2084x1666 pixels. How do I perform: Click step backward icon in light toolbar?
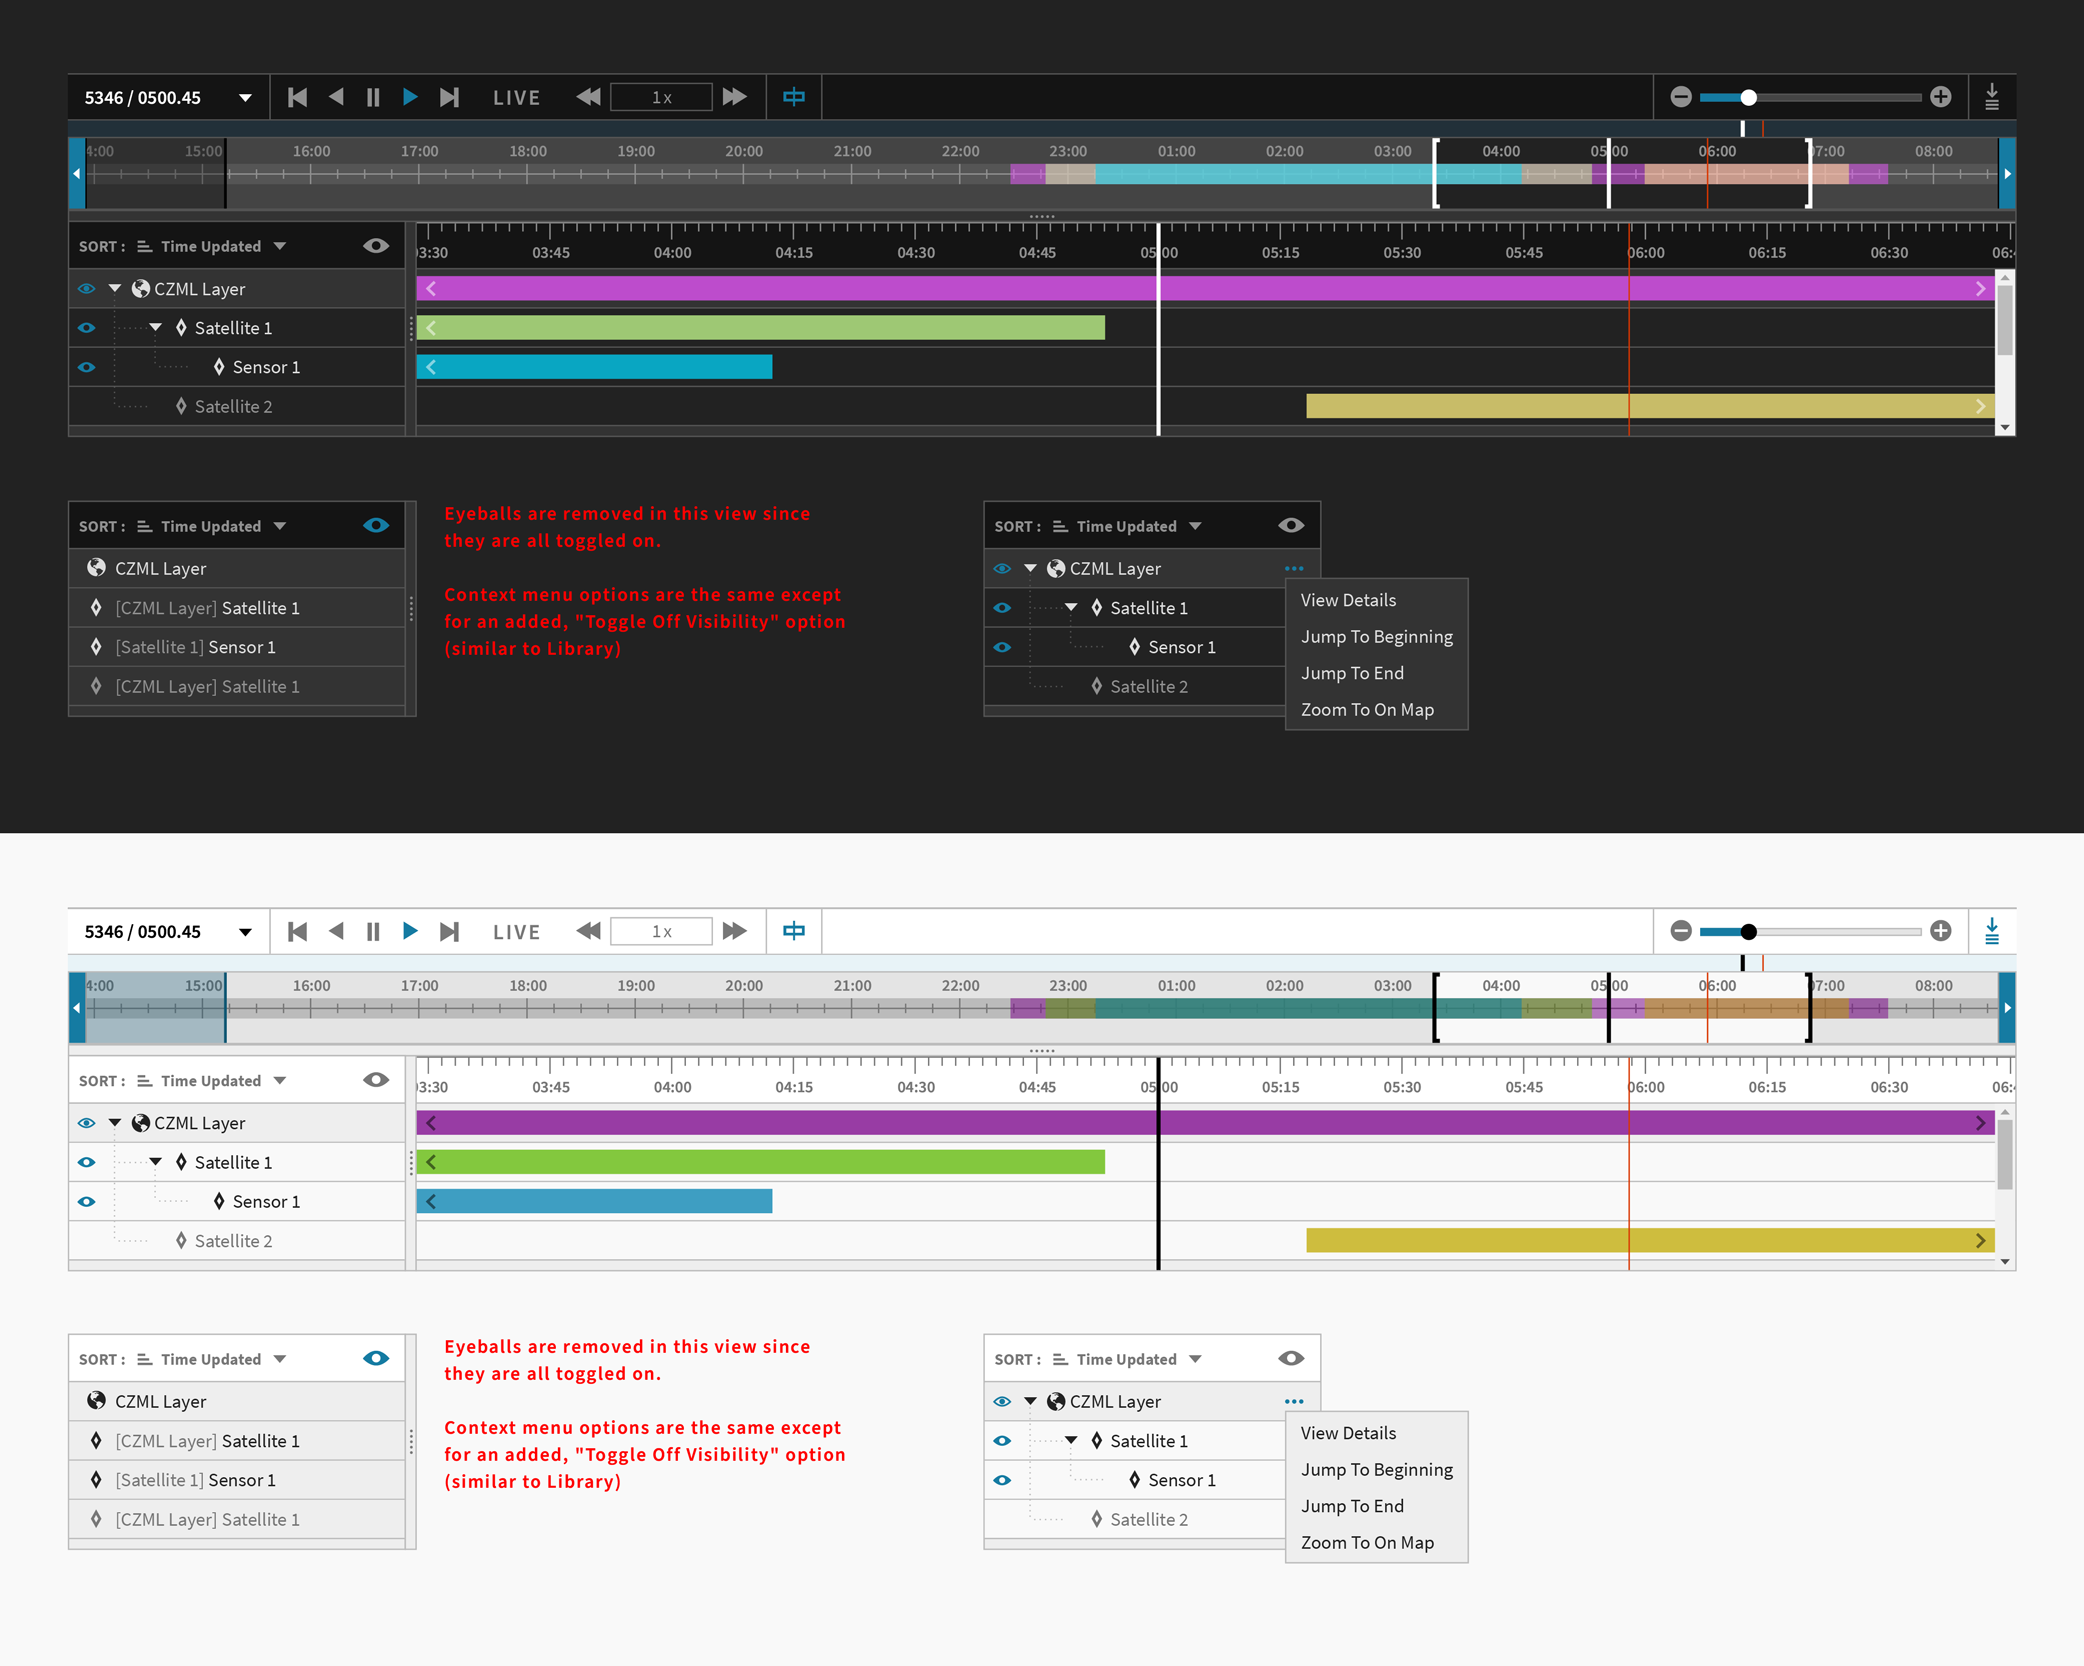pyautogui.click(x=336, y=931)
